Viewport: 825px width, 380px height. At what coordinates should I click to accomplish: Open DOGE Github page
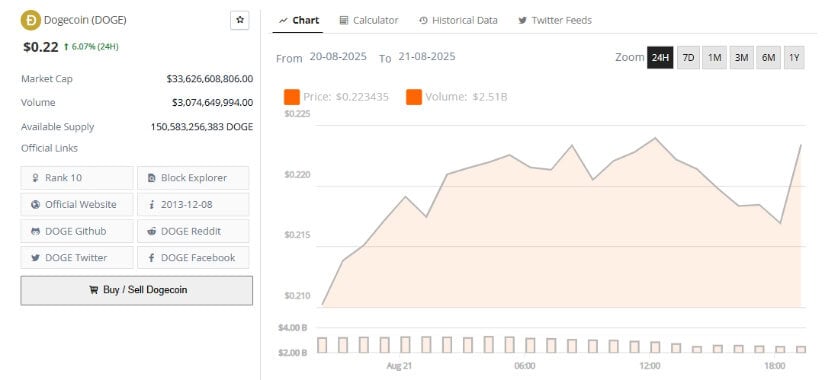[x=77, y=231]
